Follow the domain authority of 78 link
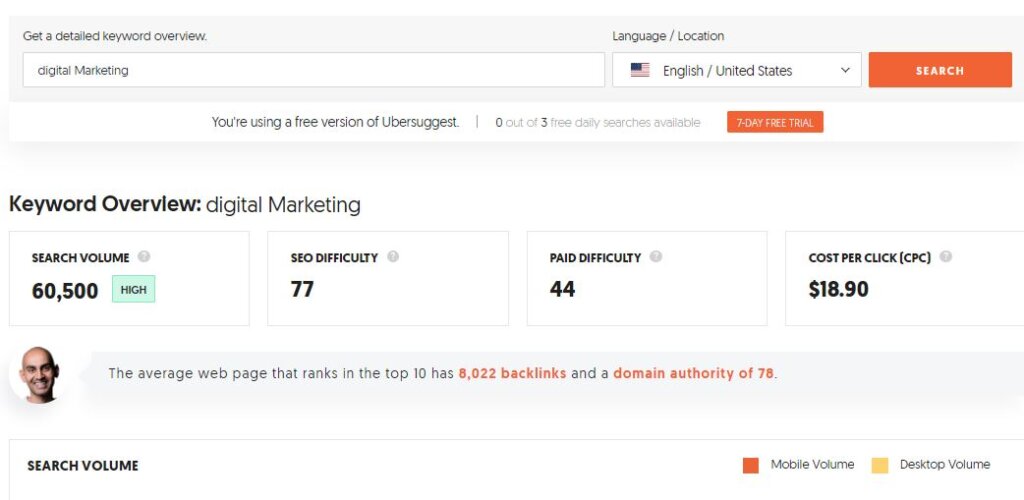This screenshot has width=1024, height=500. pos(694,373)
